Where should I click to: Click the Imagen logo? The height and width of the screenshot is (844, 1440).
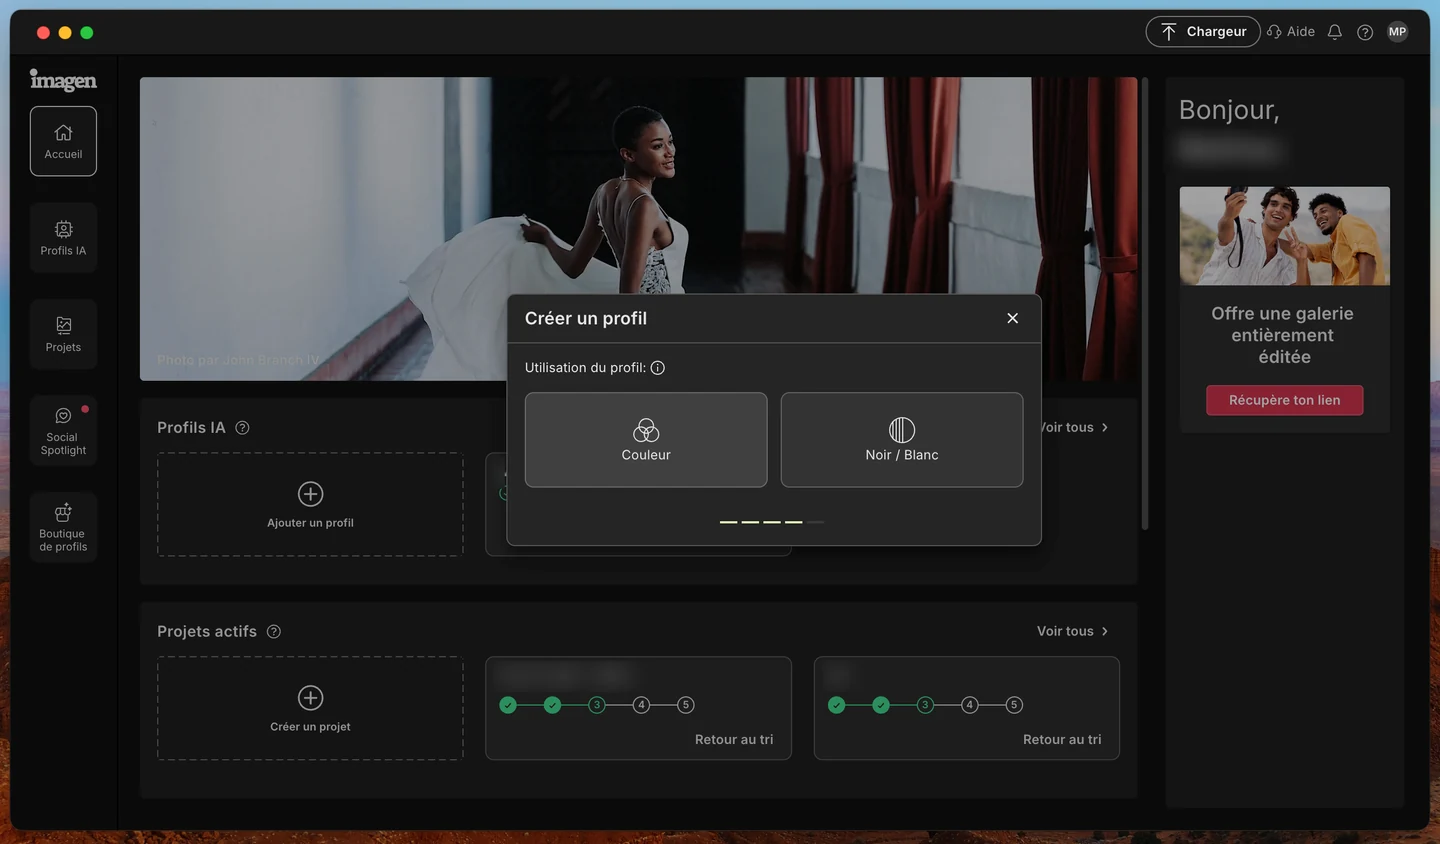pos(63,80)
